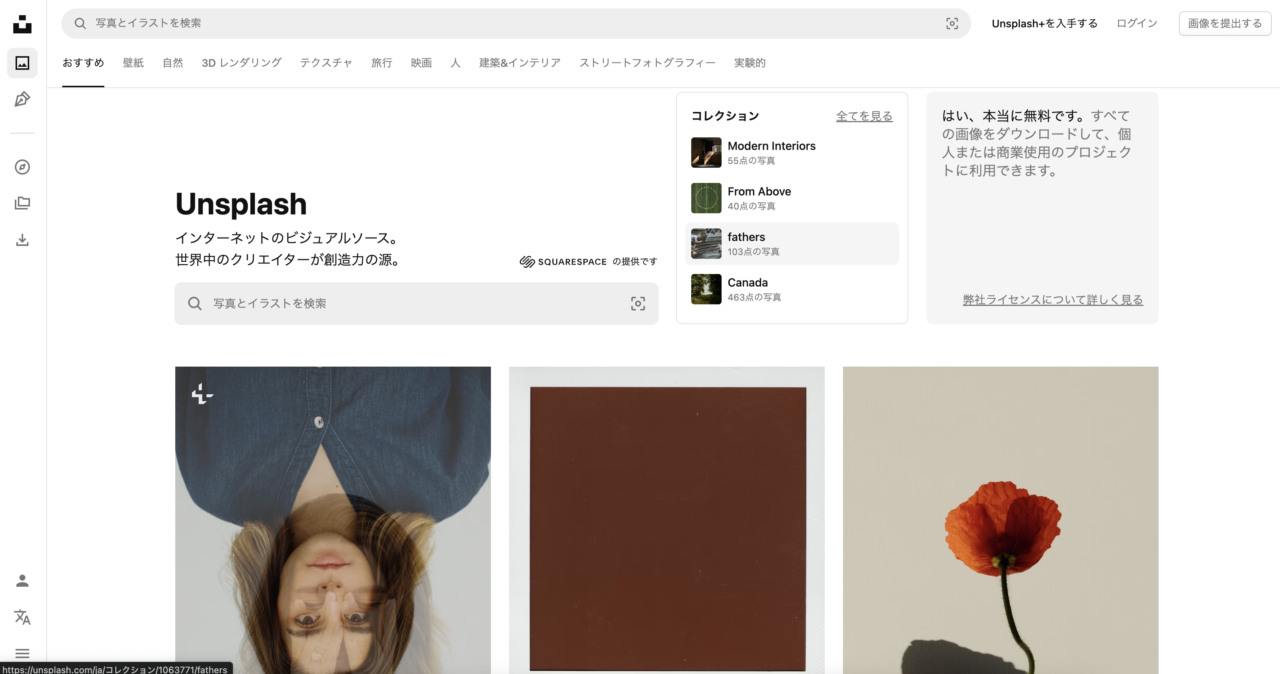1280x674 pixels.
Task: Open 弊社ライセンスについて詳しく見る link
Action: pyautogui.click(x=1053, y=300)
